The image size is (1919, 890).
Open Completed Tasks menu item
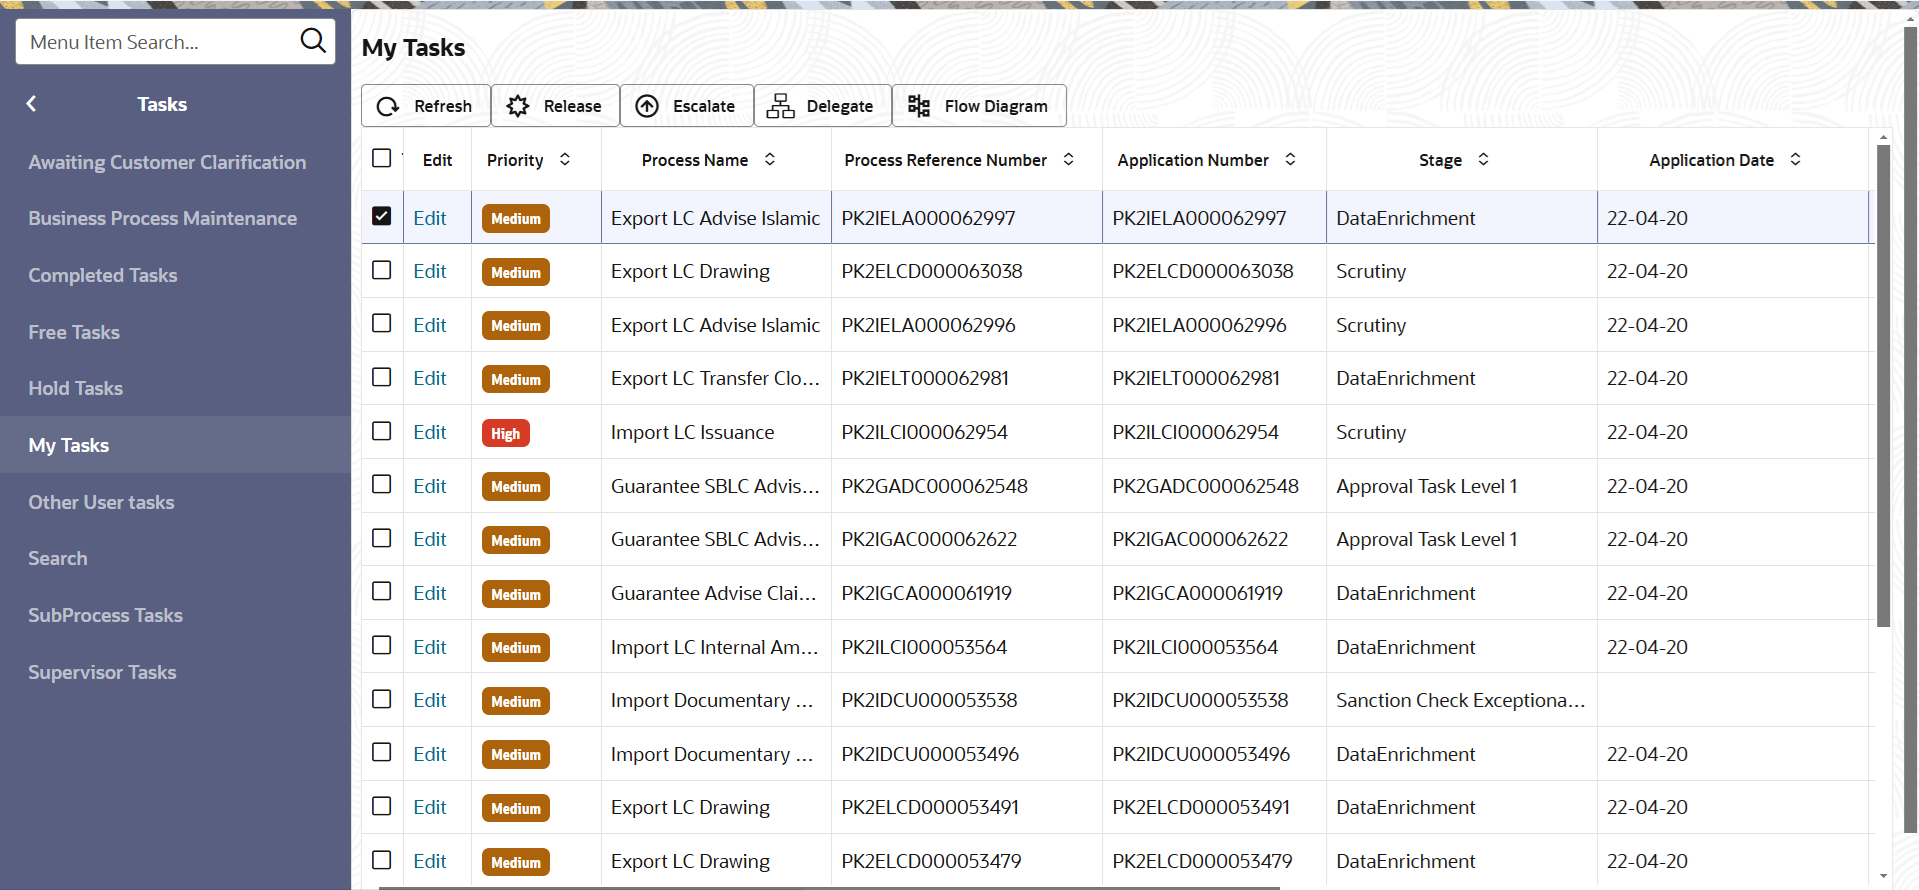pyautogui.click(x=103, y=275)
